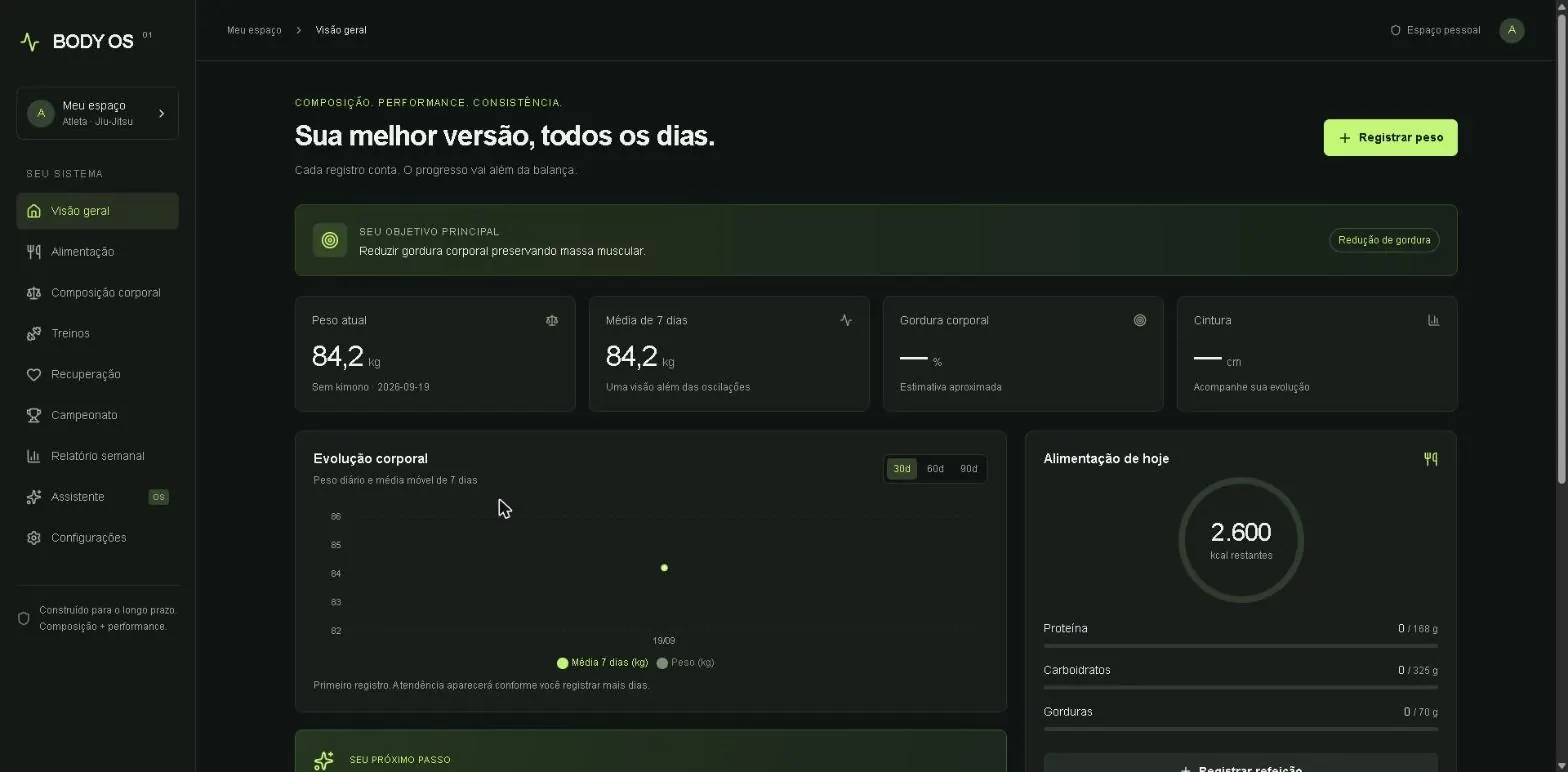
Task: Click the Evolução corporal heading
Action: click(x=370, y=459)
